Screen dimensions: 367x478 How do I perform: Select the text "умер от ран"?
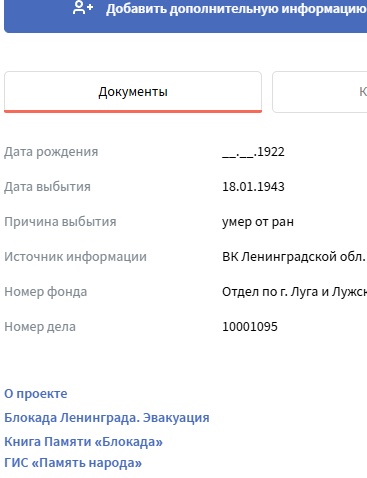258,222
